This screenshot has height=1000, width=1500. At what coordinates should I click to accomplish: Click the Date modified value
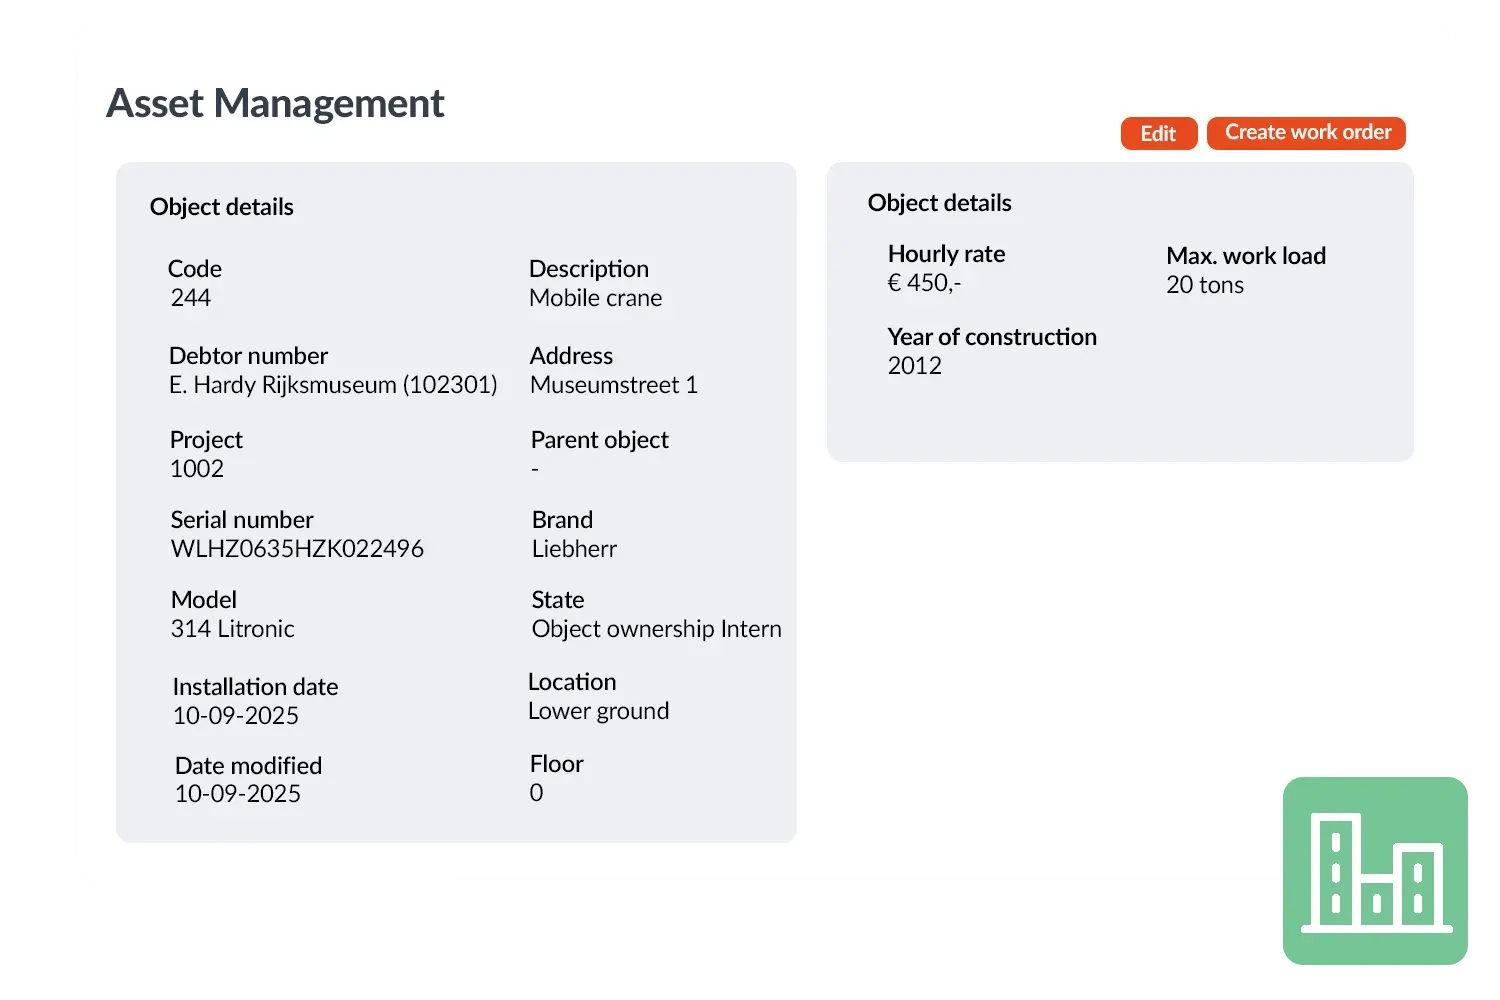[x=238, y=794]
